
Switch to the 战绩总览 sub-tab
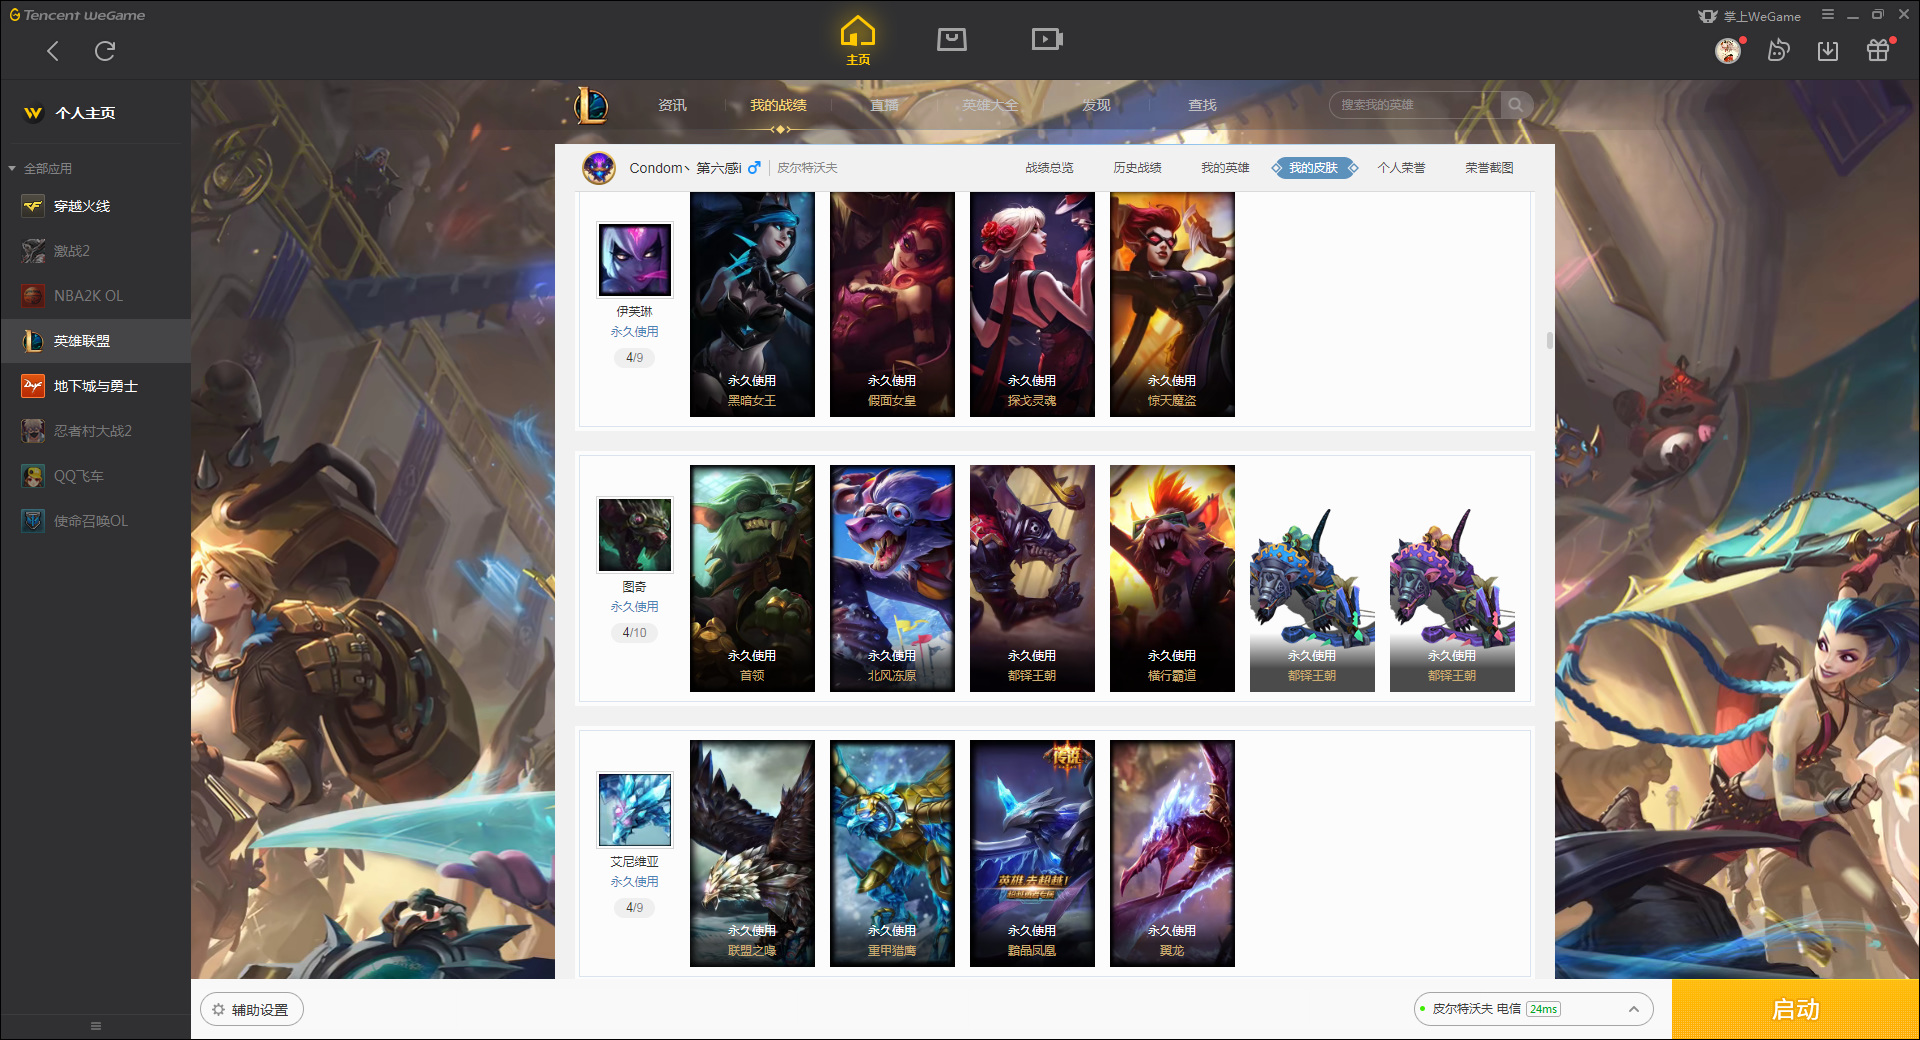[1049, 168]
